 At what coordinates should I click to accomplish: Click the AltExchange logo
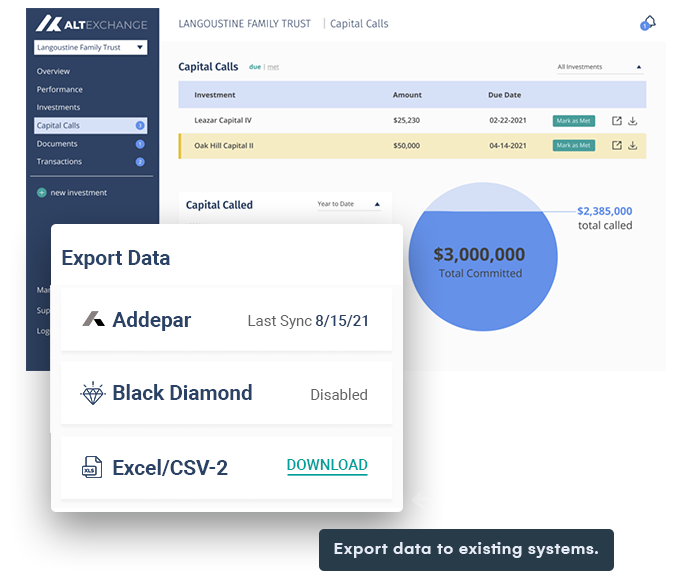[91, 24]
